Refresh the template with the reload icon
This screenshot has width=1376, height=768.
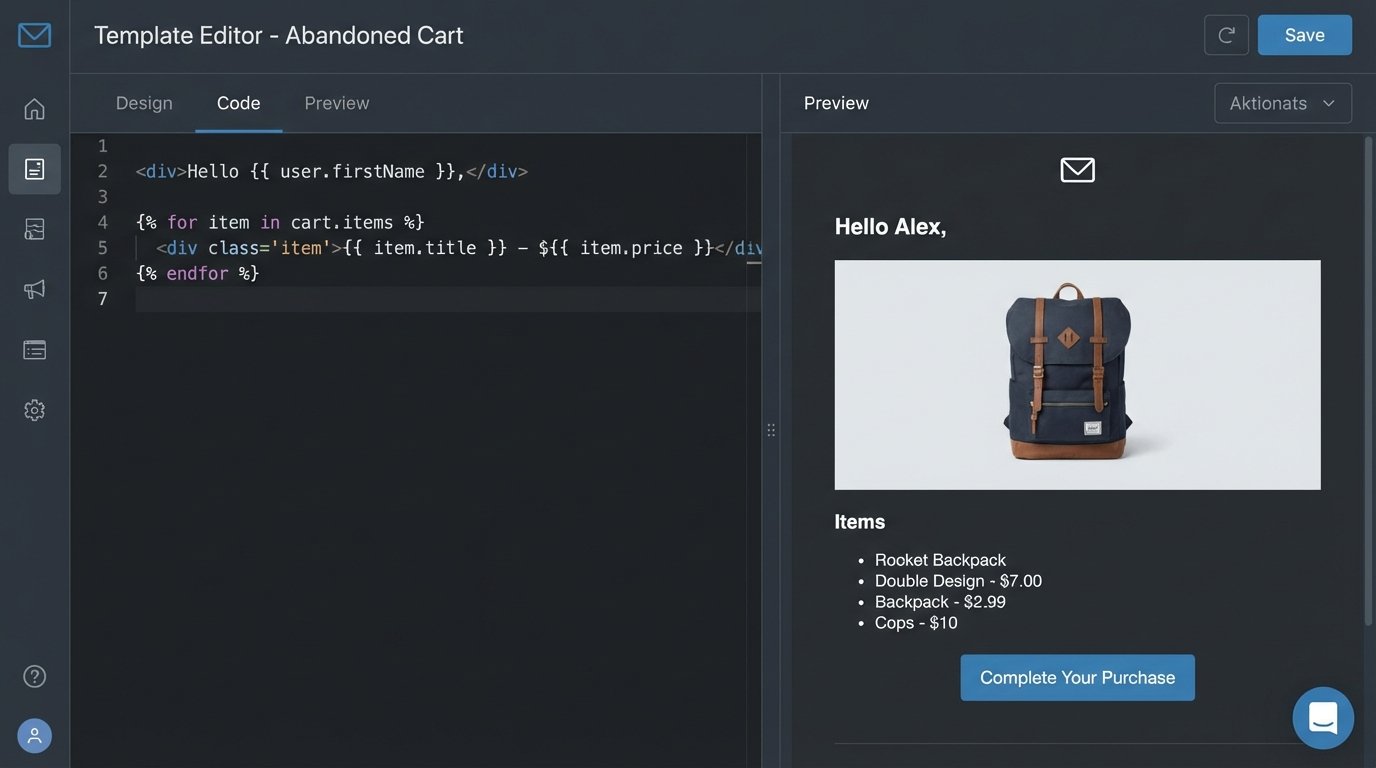tap(1225, 34)
